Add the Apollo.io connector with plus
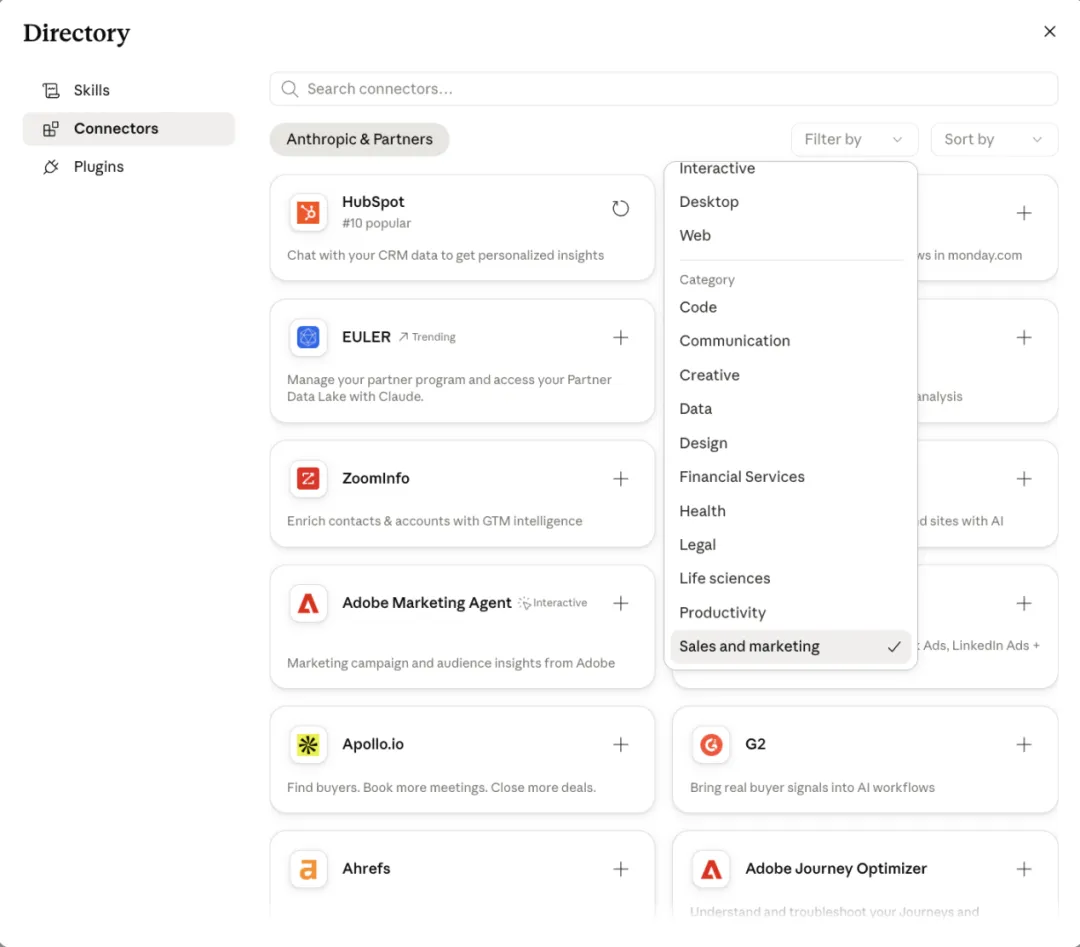The image size is (1080, 947). point(621,745)
